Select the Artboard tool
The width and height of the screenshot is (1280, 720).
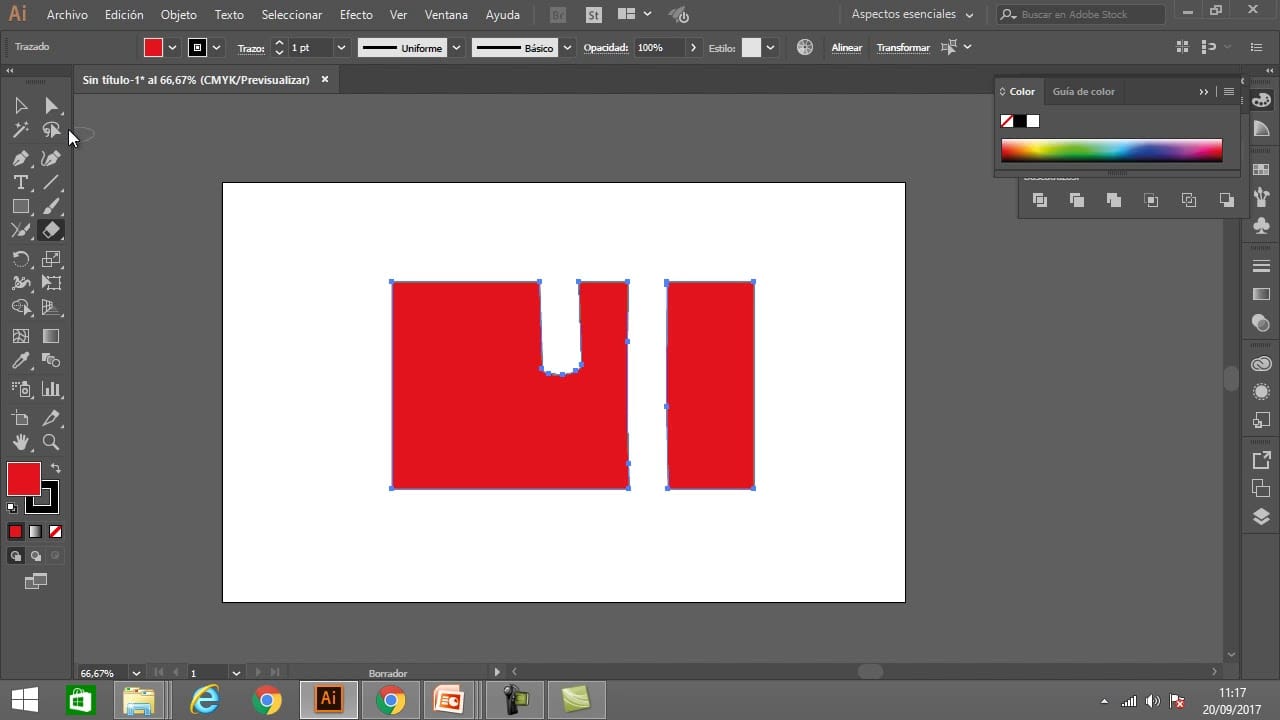(20, 418)
